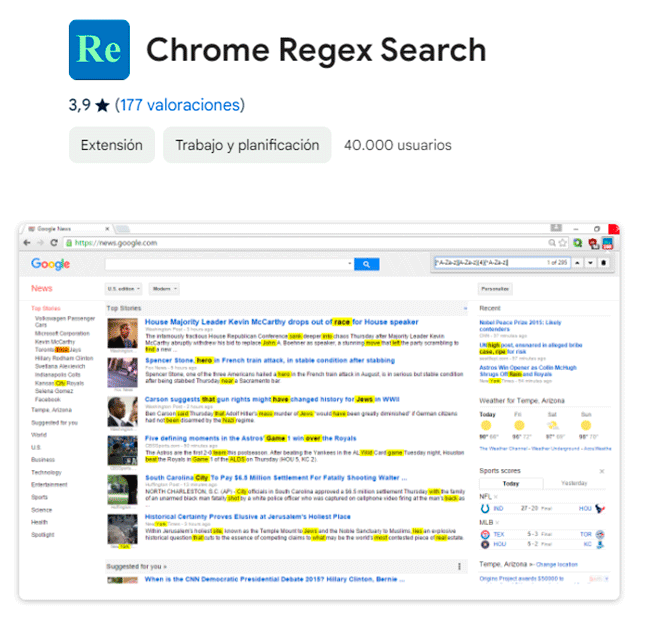Select the Yesterday sports scores tab

point(574,483)
